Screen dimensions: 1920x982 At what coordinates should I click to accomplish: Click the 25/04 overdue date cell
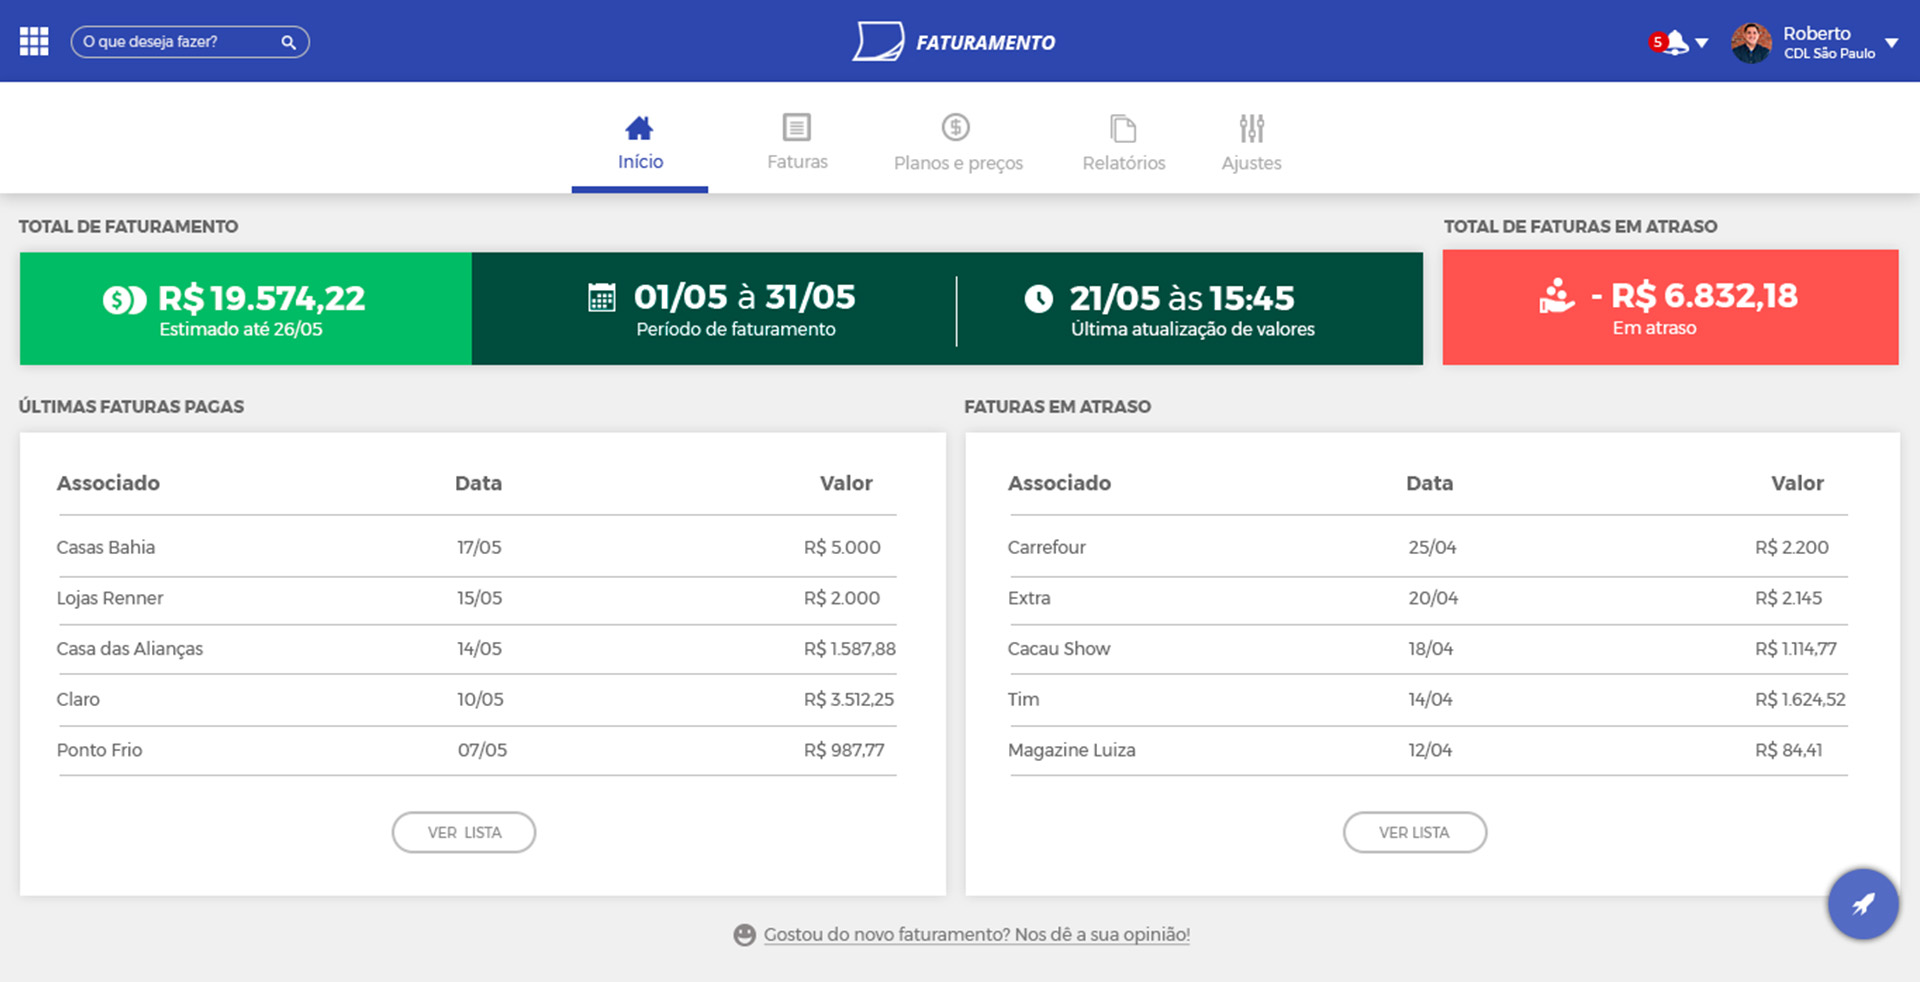click(1432, 547)
